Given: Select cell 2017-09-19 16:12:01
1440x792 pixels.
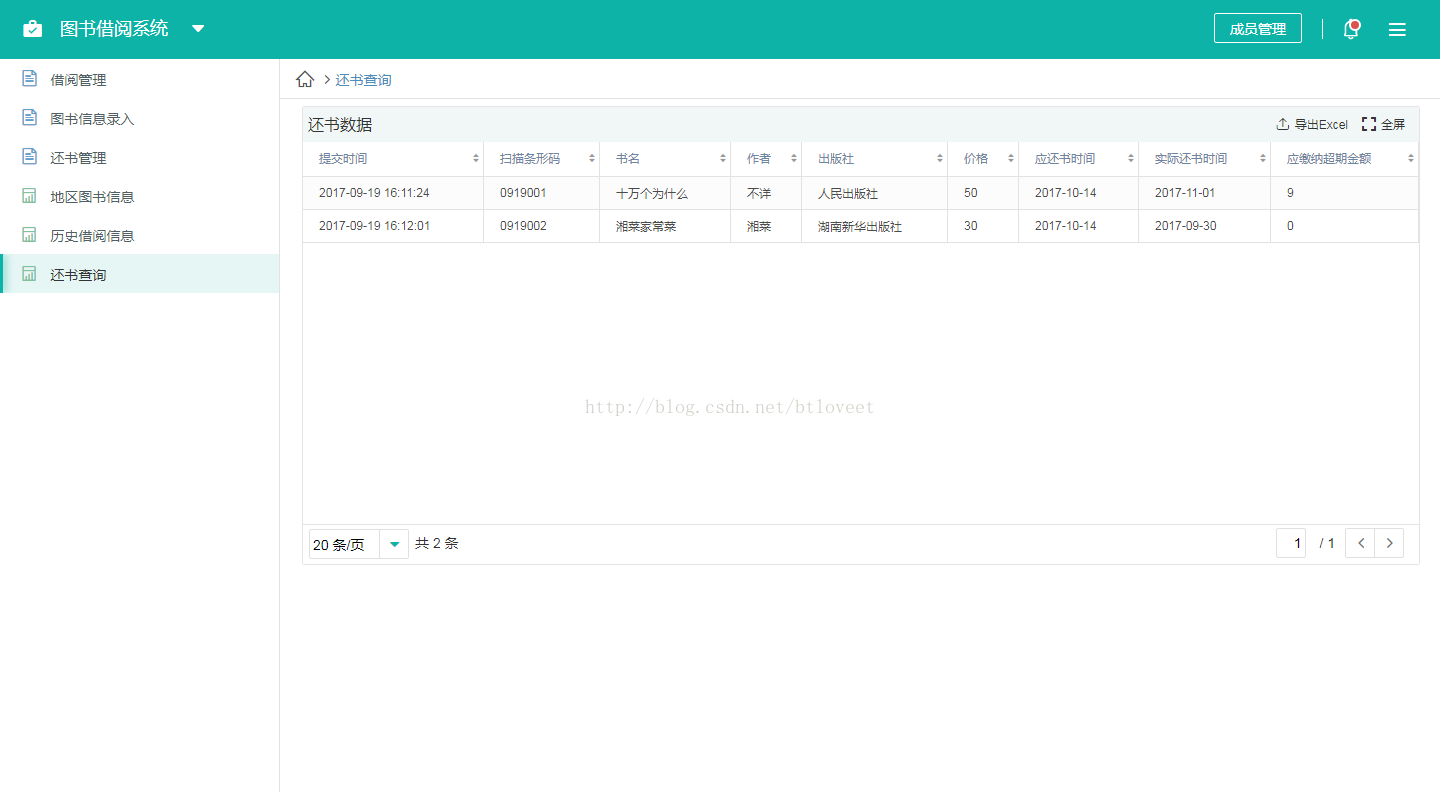Looking at the screenshot, I should [393, 226].
